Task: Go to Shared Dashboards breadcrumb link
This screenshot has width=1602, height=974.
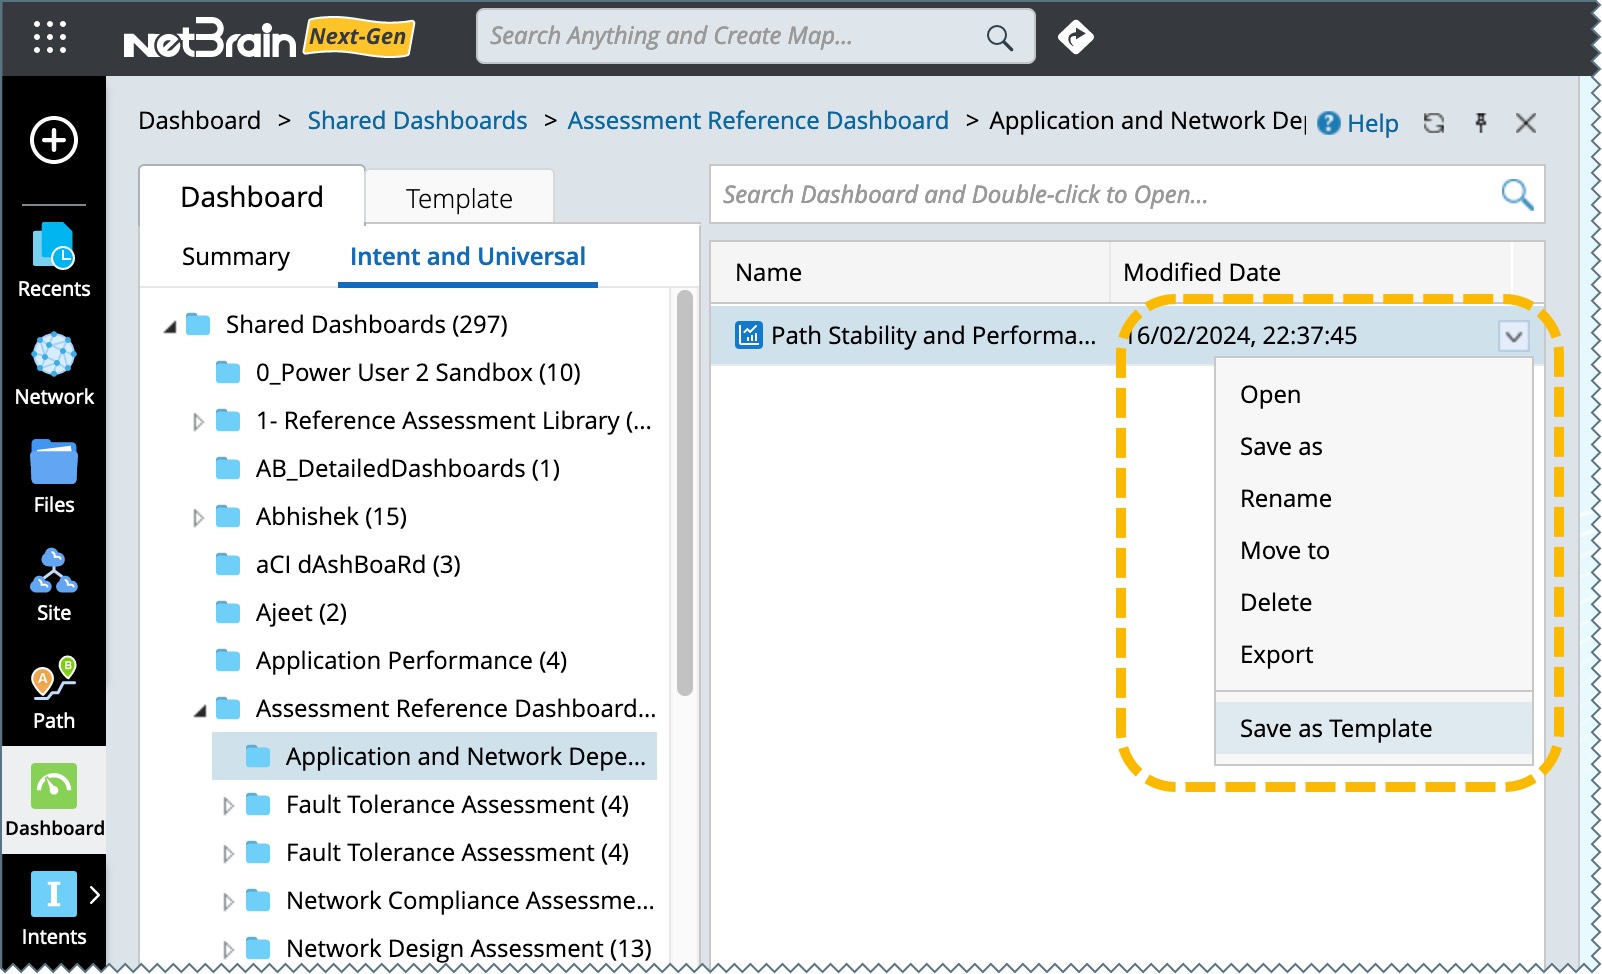Action: pyautogui.click(x=417, y=121)
